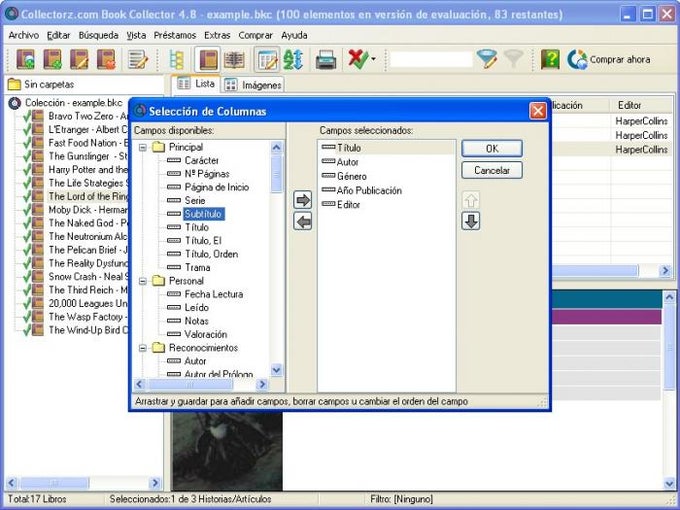Select Nº Páginas field
680x510 pixels.
207,174
